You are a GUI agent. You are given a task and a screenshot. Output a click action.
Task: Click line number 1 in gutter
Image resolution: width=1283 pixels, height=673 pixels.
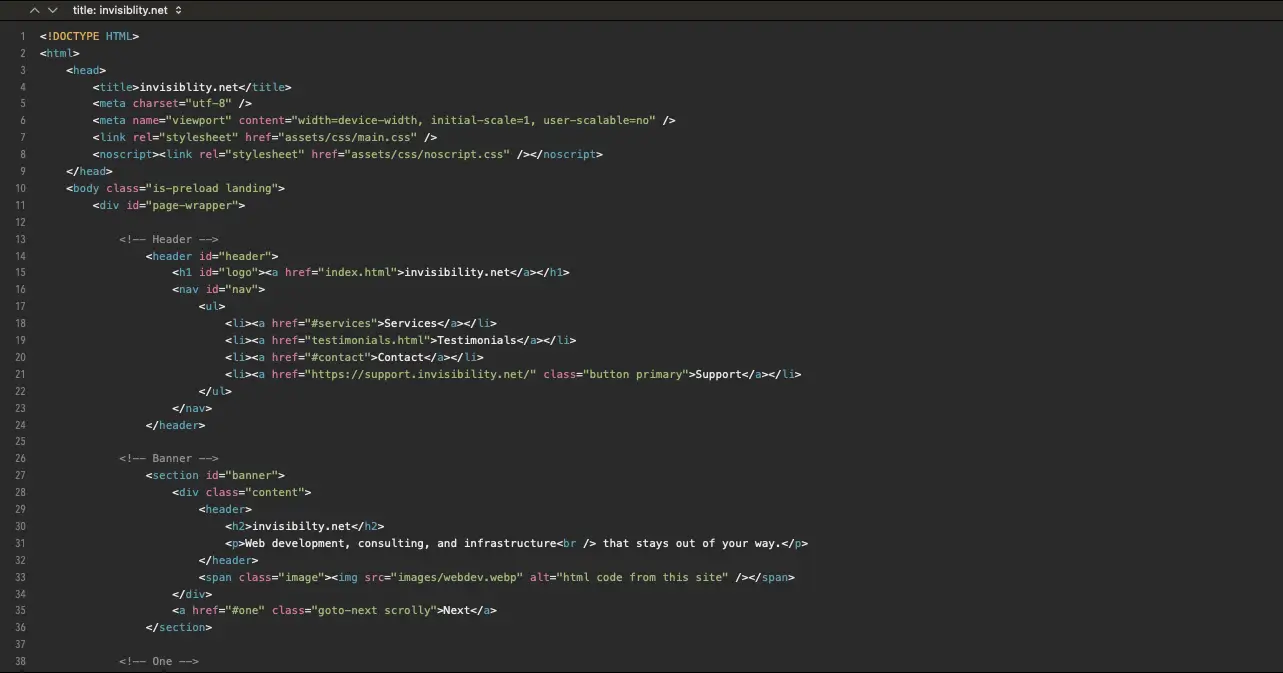[x=22, y=36]
